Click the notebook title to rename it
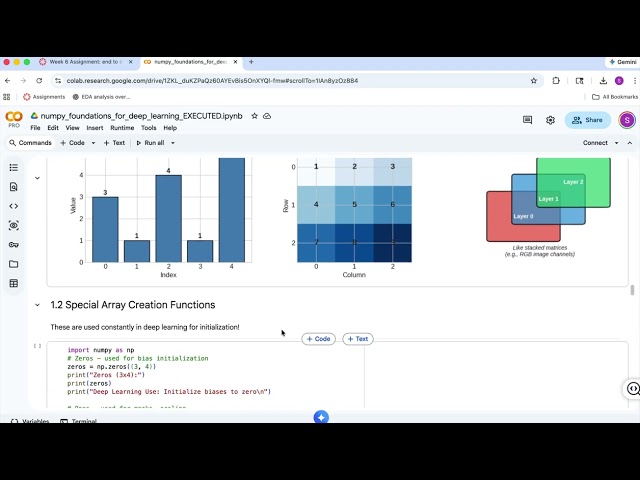 (x=141, y=116)
